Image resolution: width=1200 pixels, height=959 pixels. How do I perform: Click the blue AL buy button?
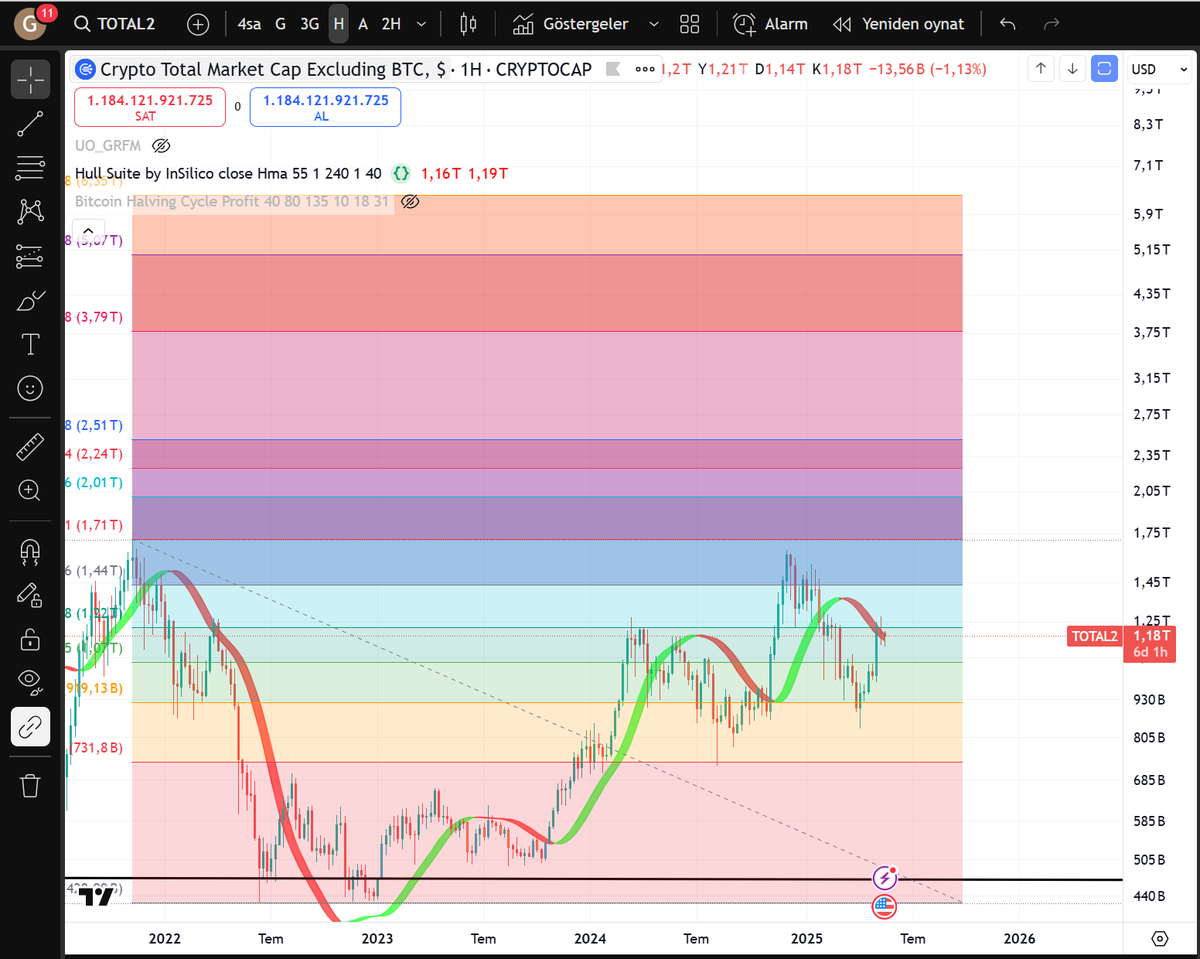(325, 107)
